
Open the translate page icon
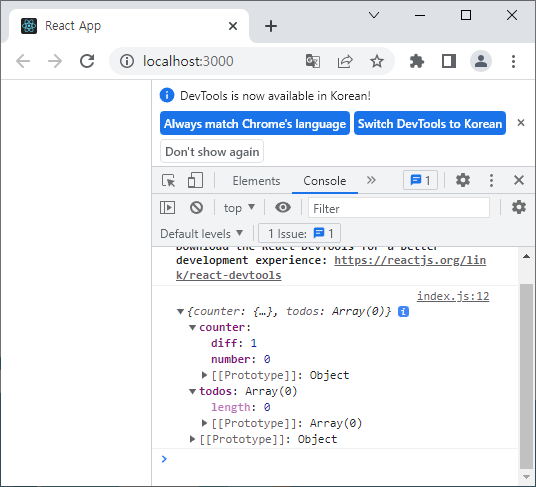click(x=313, y=62)
